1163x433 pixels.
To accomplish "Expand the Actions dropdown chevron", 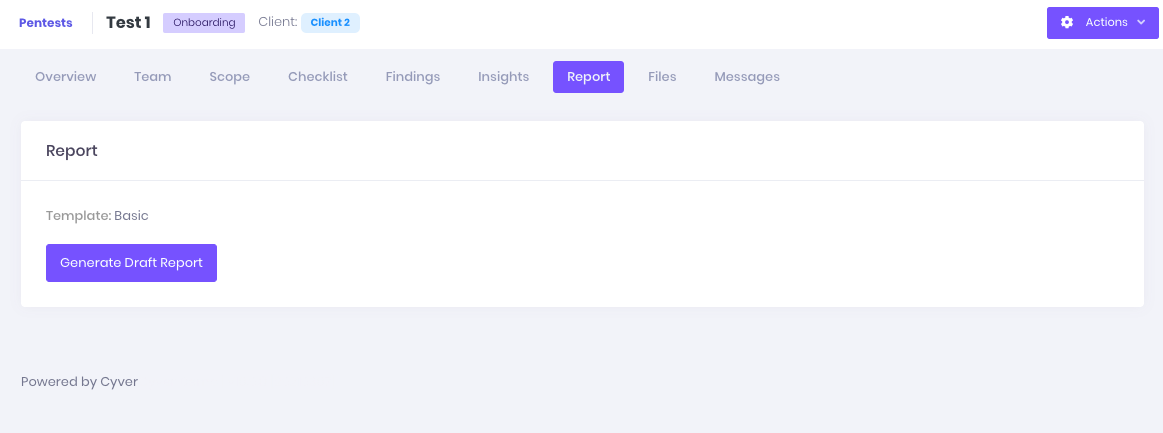I will (1141, 22).
